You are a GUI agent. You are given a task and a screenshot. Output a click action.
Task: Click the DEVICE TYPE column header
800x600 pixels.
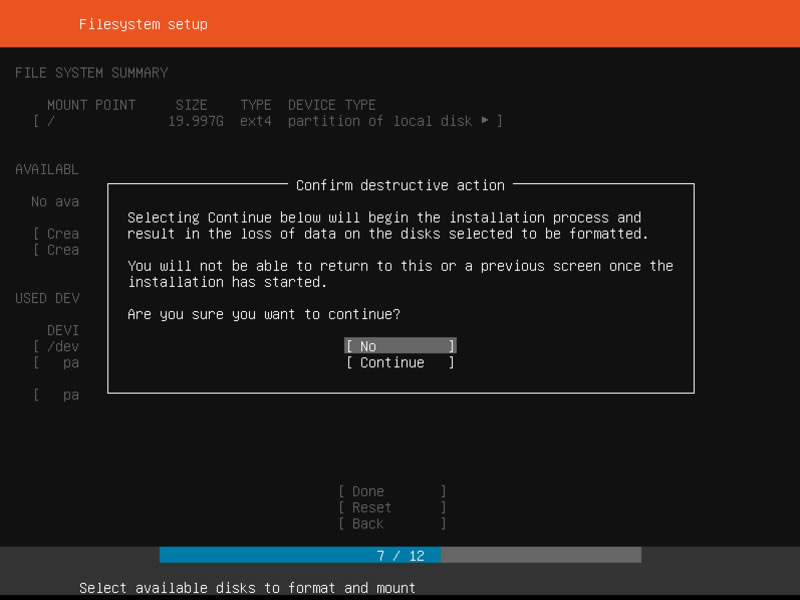pyautogui.click(x=332, y=105)
